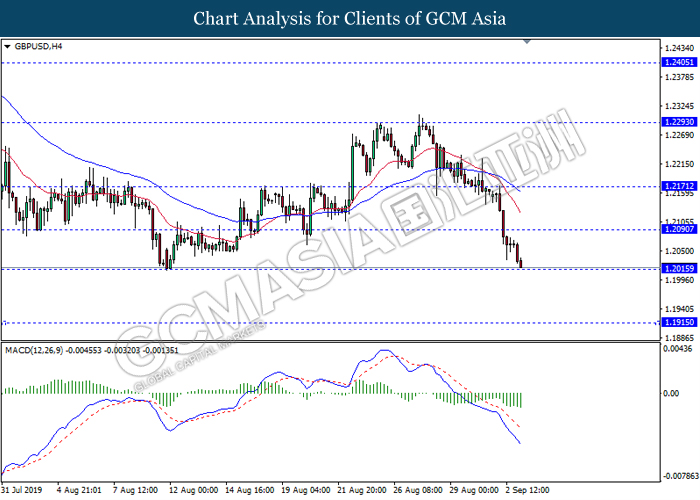Select the 1.21712 price level label
The image size is (700, 500).
[679, 186]
